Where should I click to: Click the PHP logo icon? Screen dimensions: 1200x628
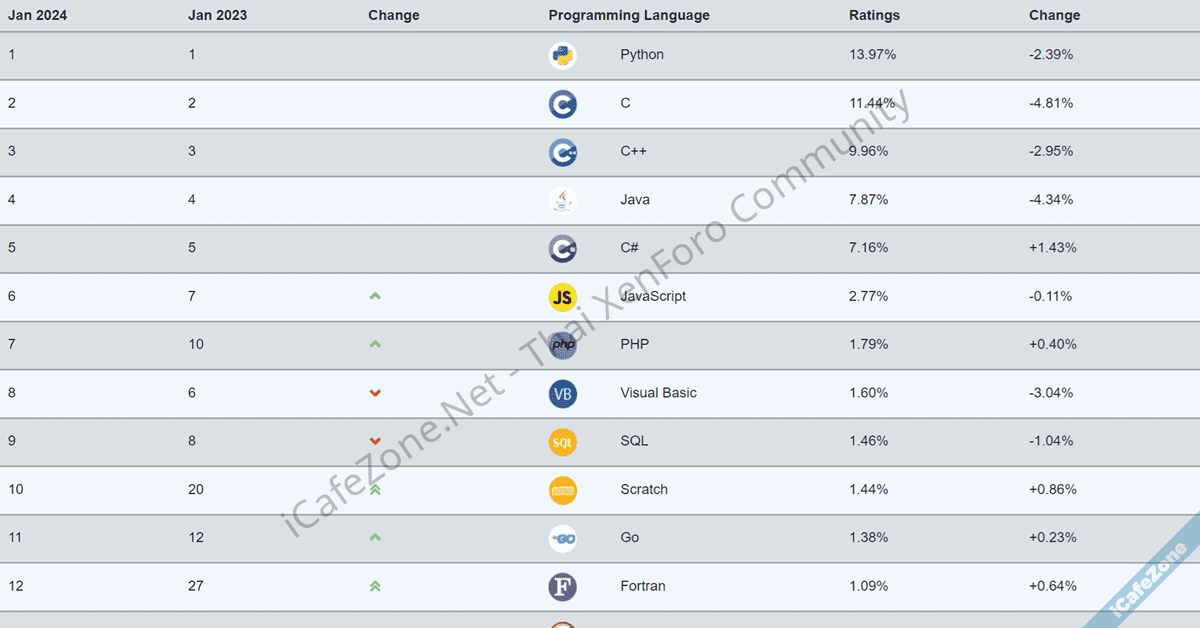click(x=562, y=345)
